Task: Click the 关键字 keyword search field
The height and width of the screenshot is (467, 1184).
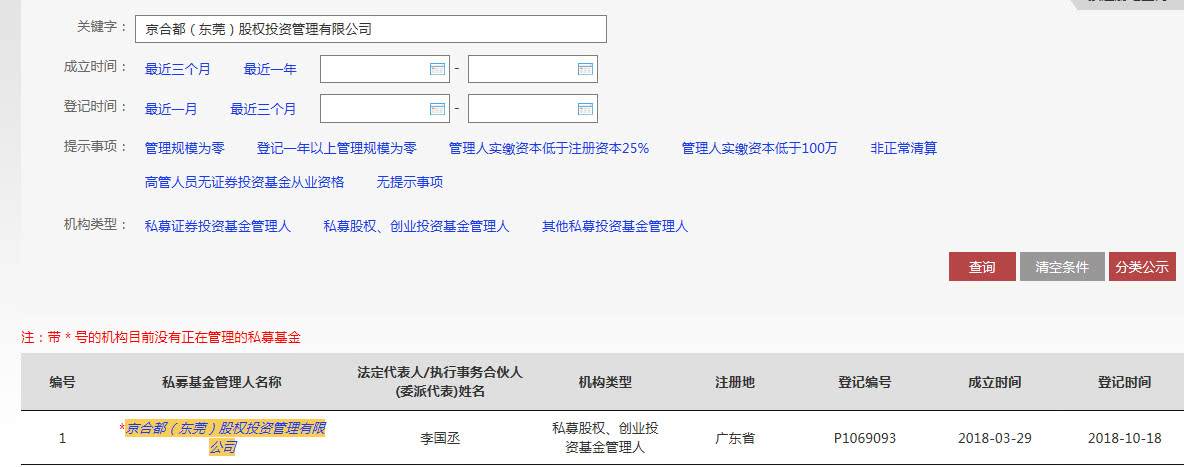Action: click(370, 29)
